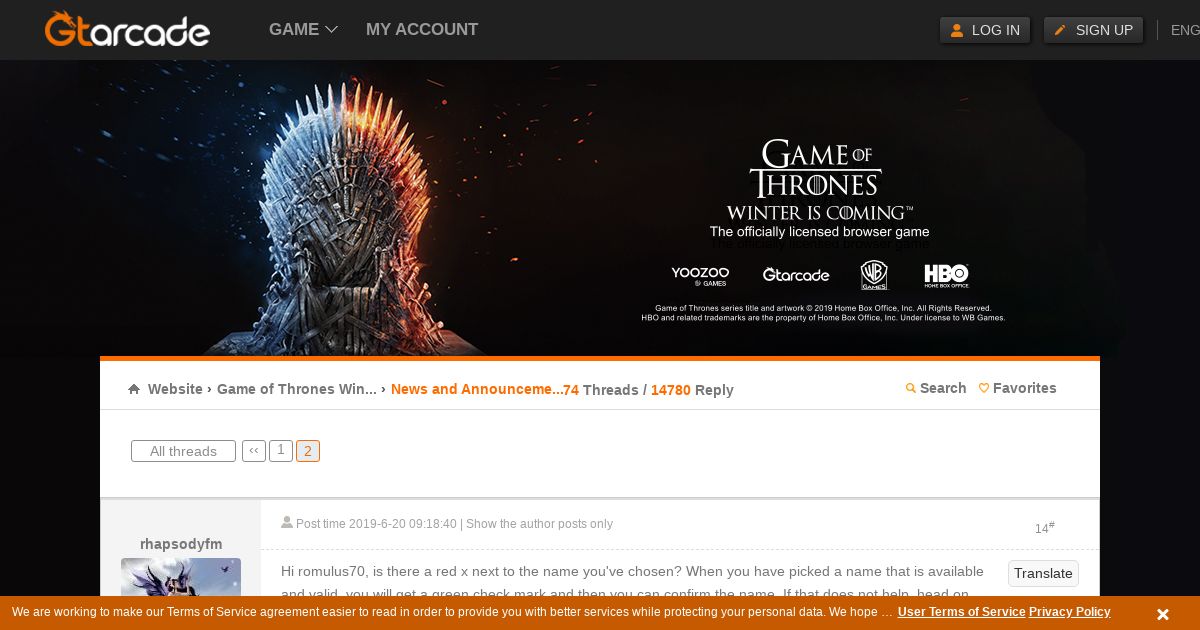Close the terms notification bar
Image resolution: width=1200 pixels, height=630 pixels.
point(1163,614)
